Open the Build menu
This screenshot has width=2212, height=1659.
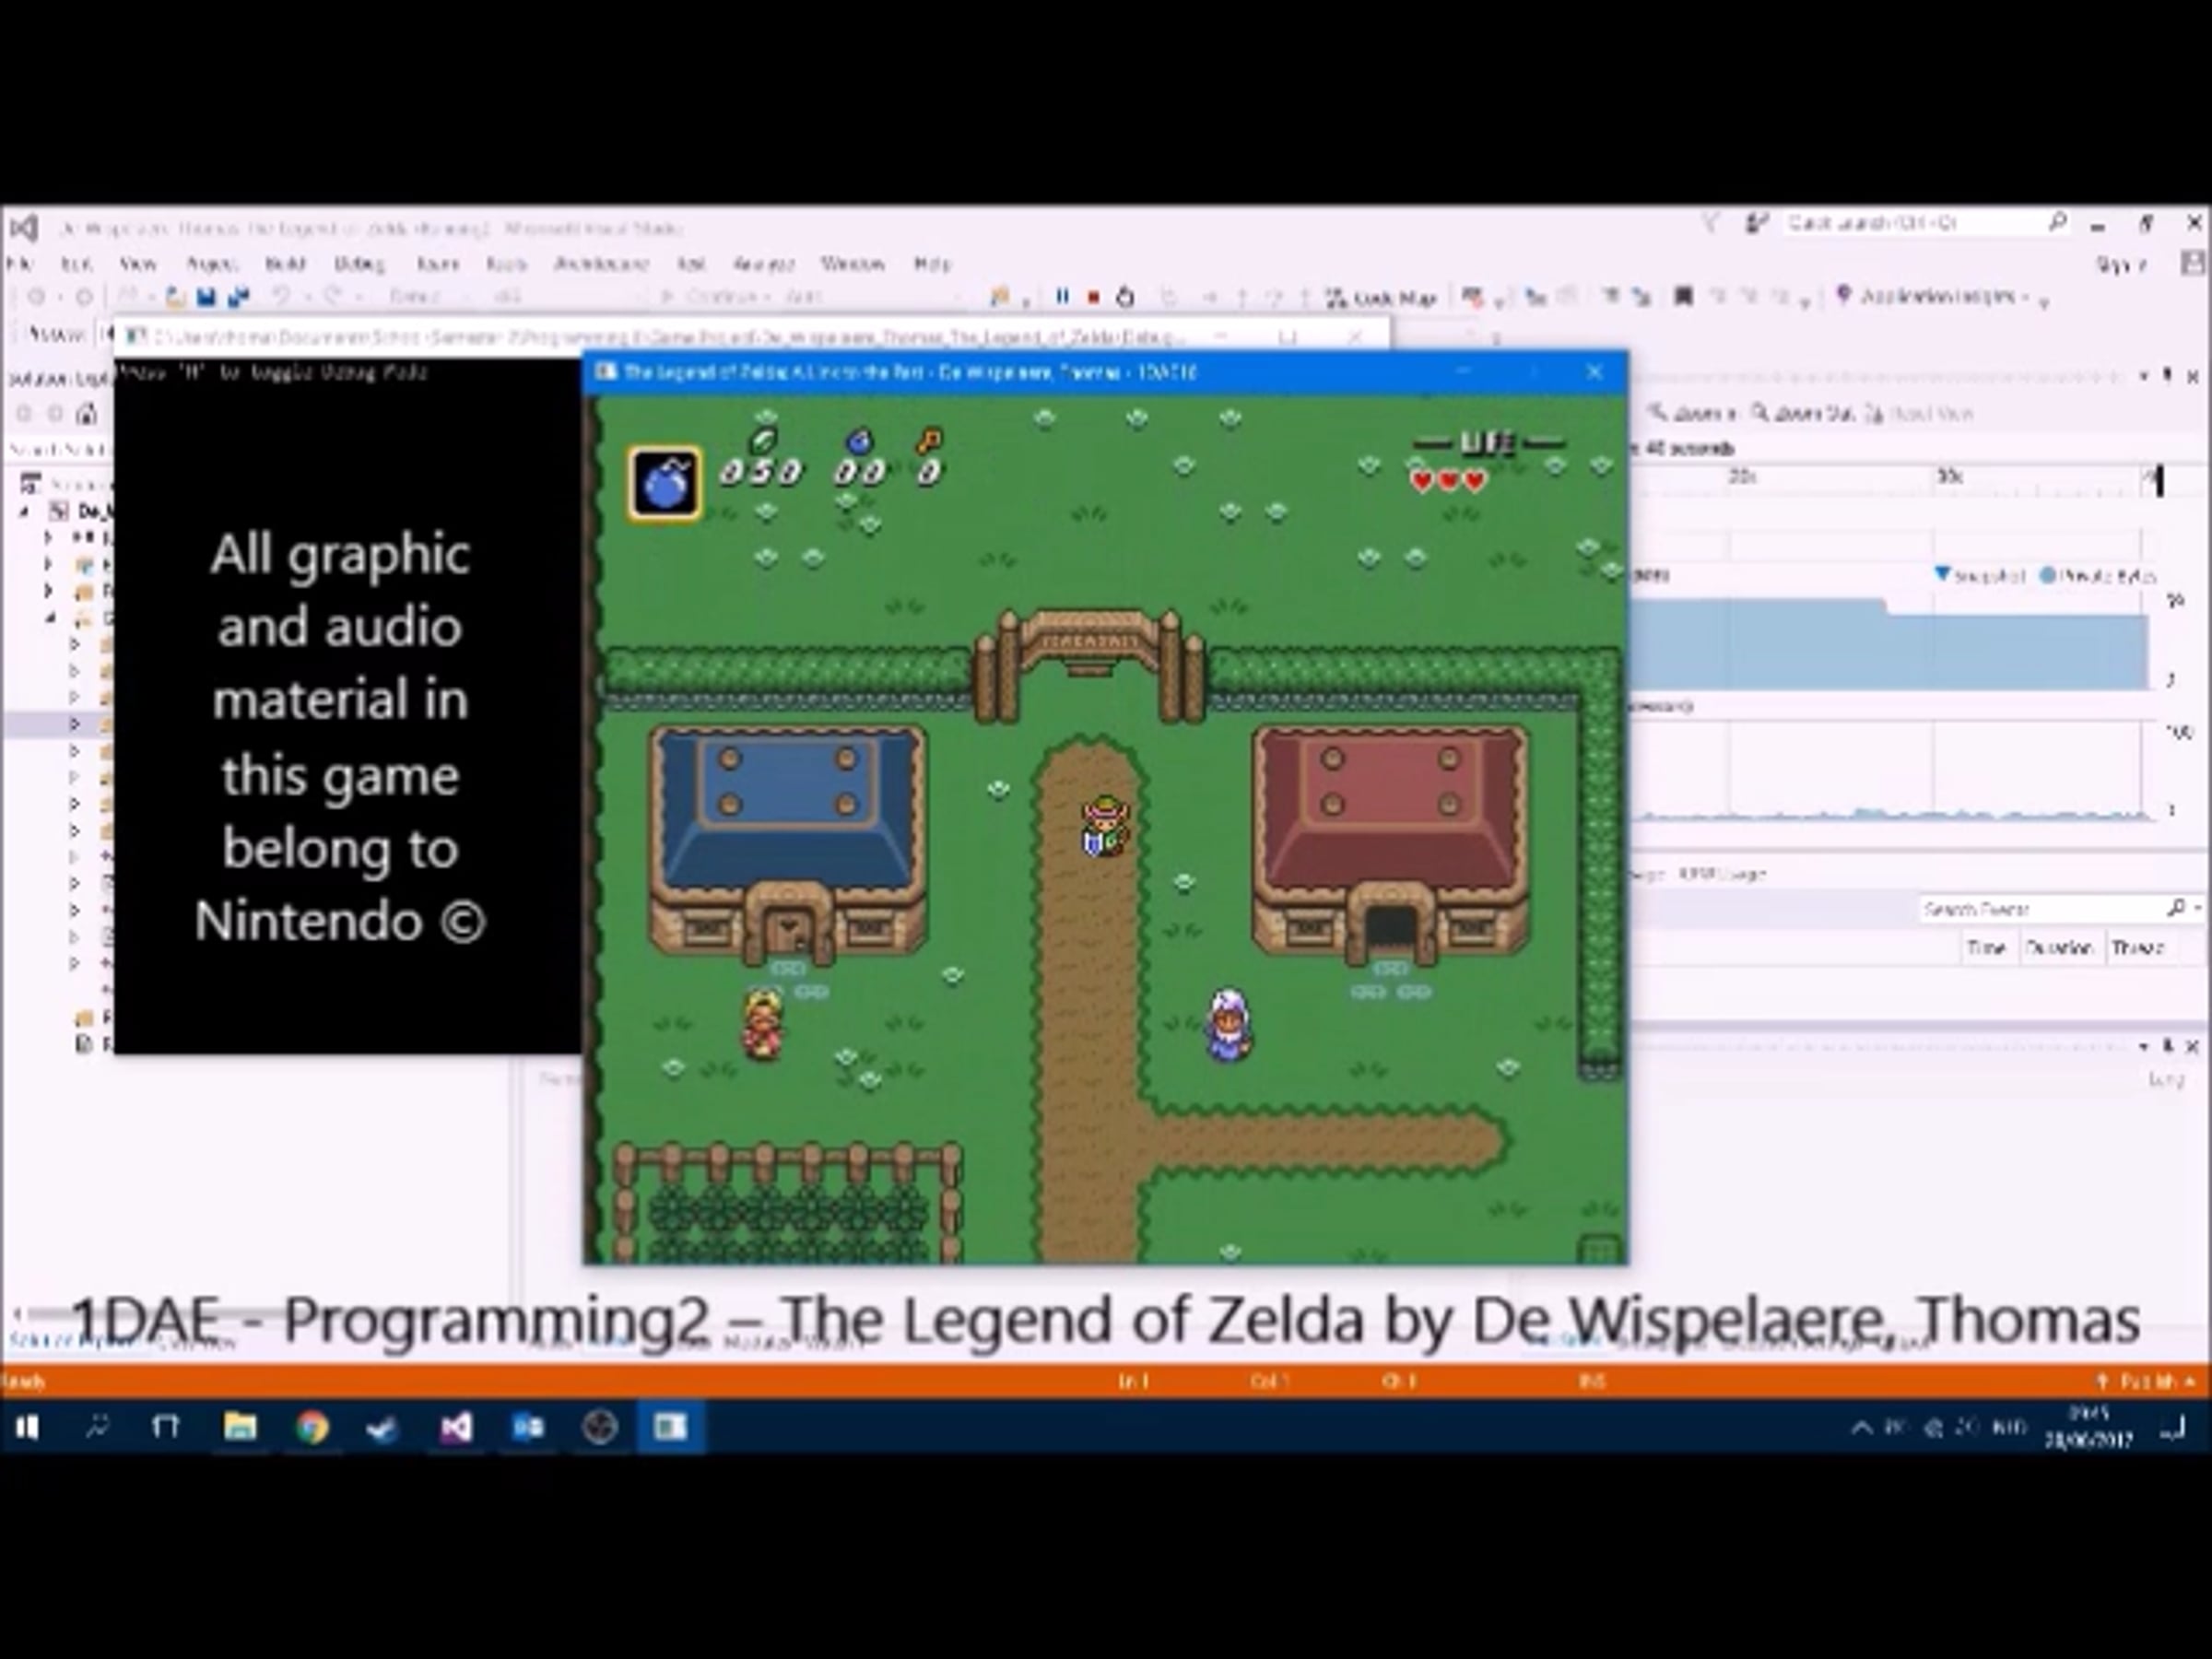point(285,264)
